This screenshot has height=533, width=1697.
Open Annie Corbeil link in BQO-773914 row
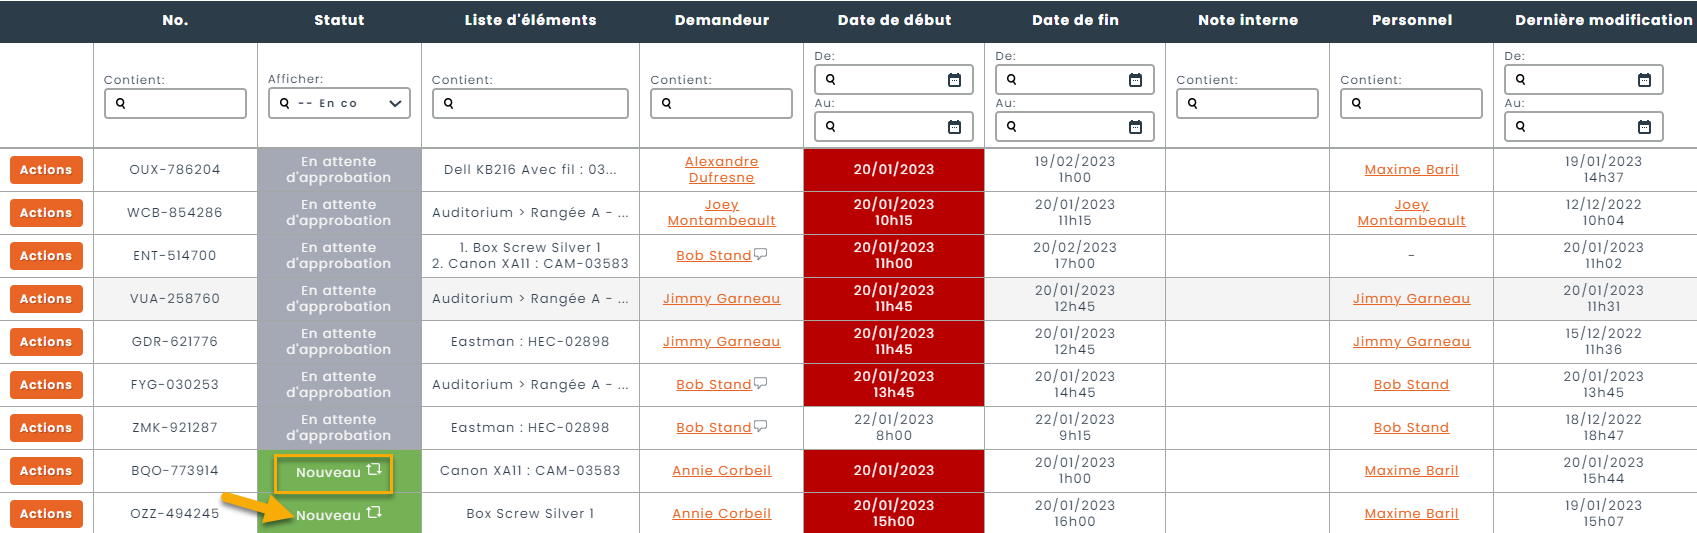point(721,471)
